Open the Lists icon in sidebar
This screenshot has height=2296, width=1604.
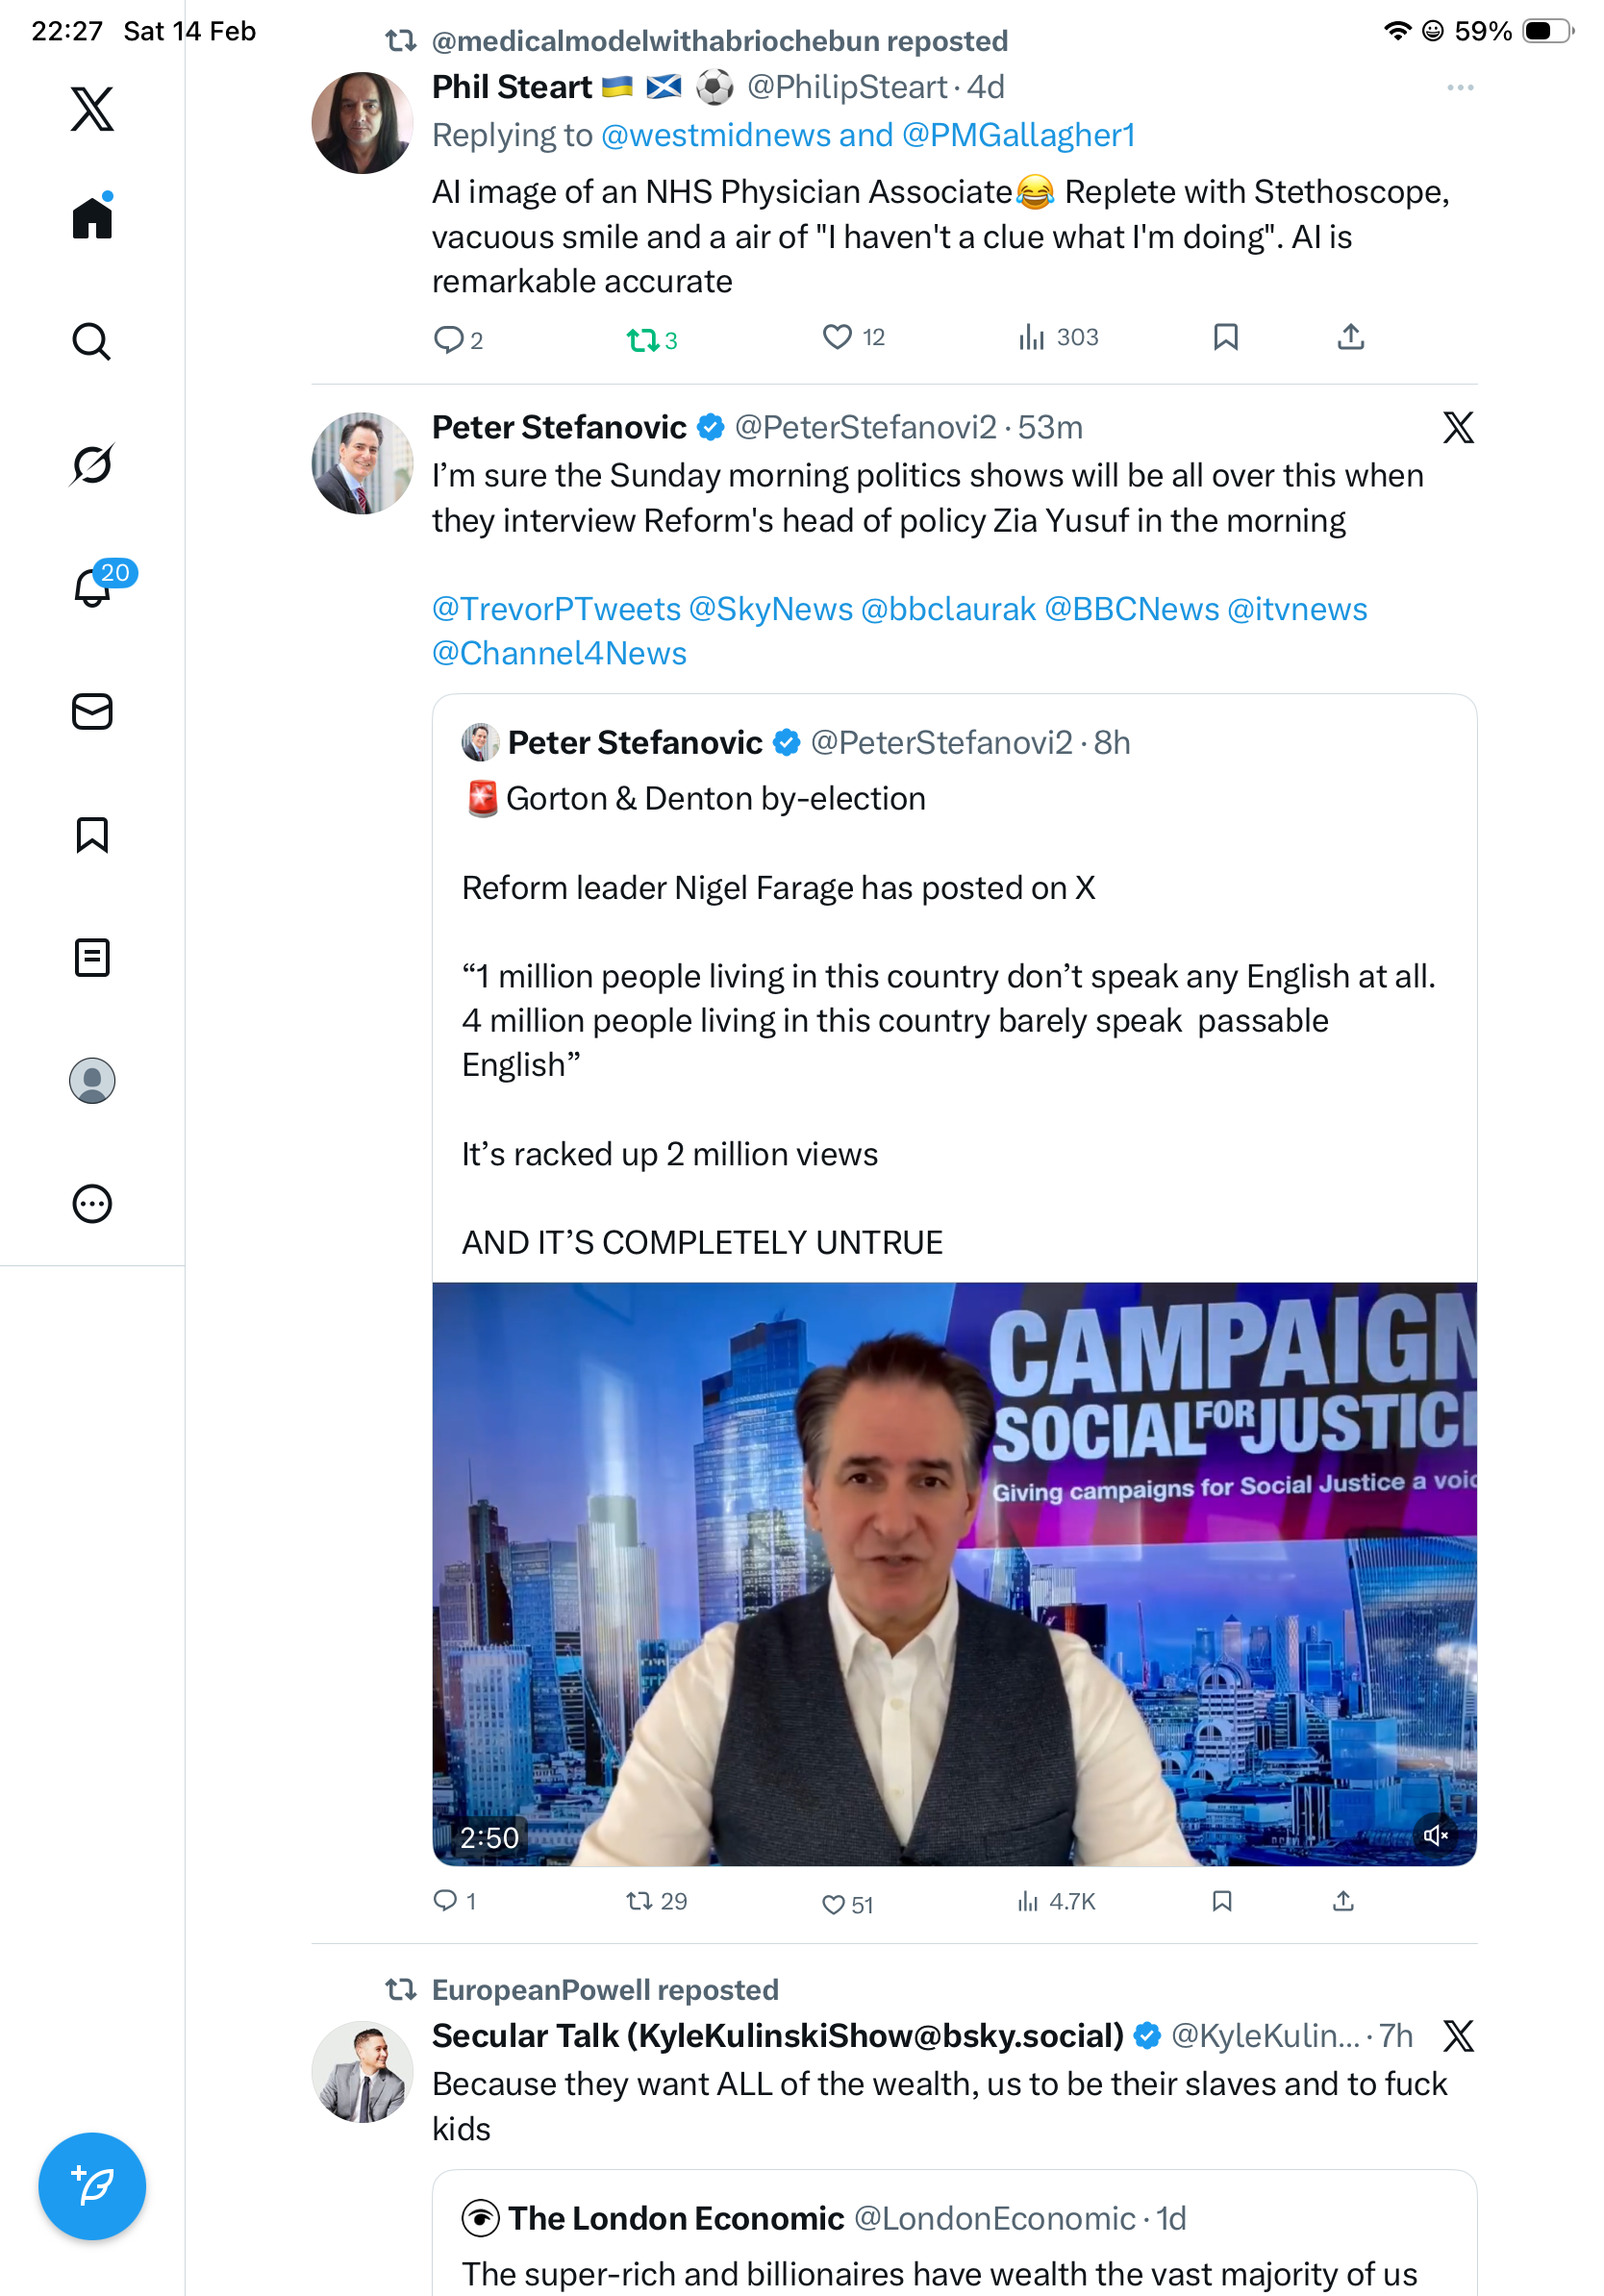(92, 957)
